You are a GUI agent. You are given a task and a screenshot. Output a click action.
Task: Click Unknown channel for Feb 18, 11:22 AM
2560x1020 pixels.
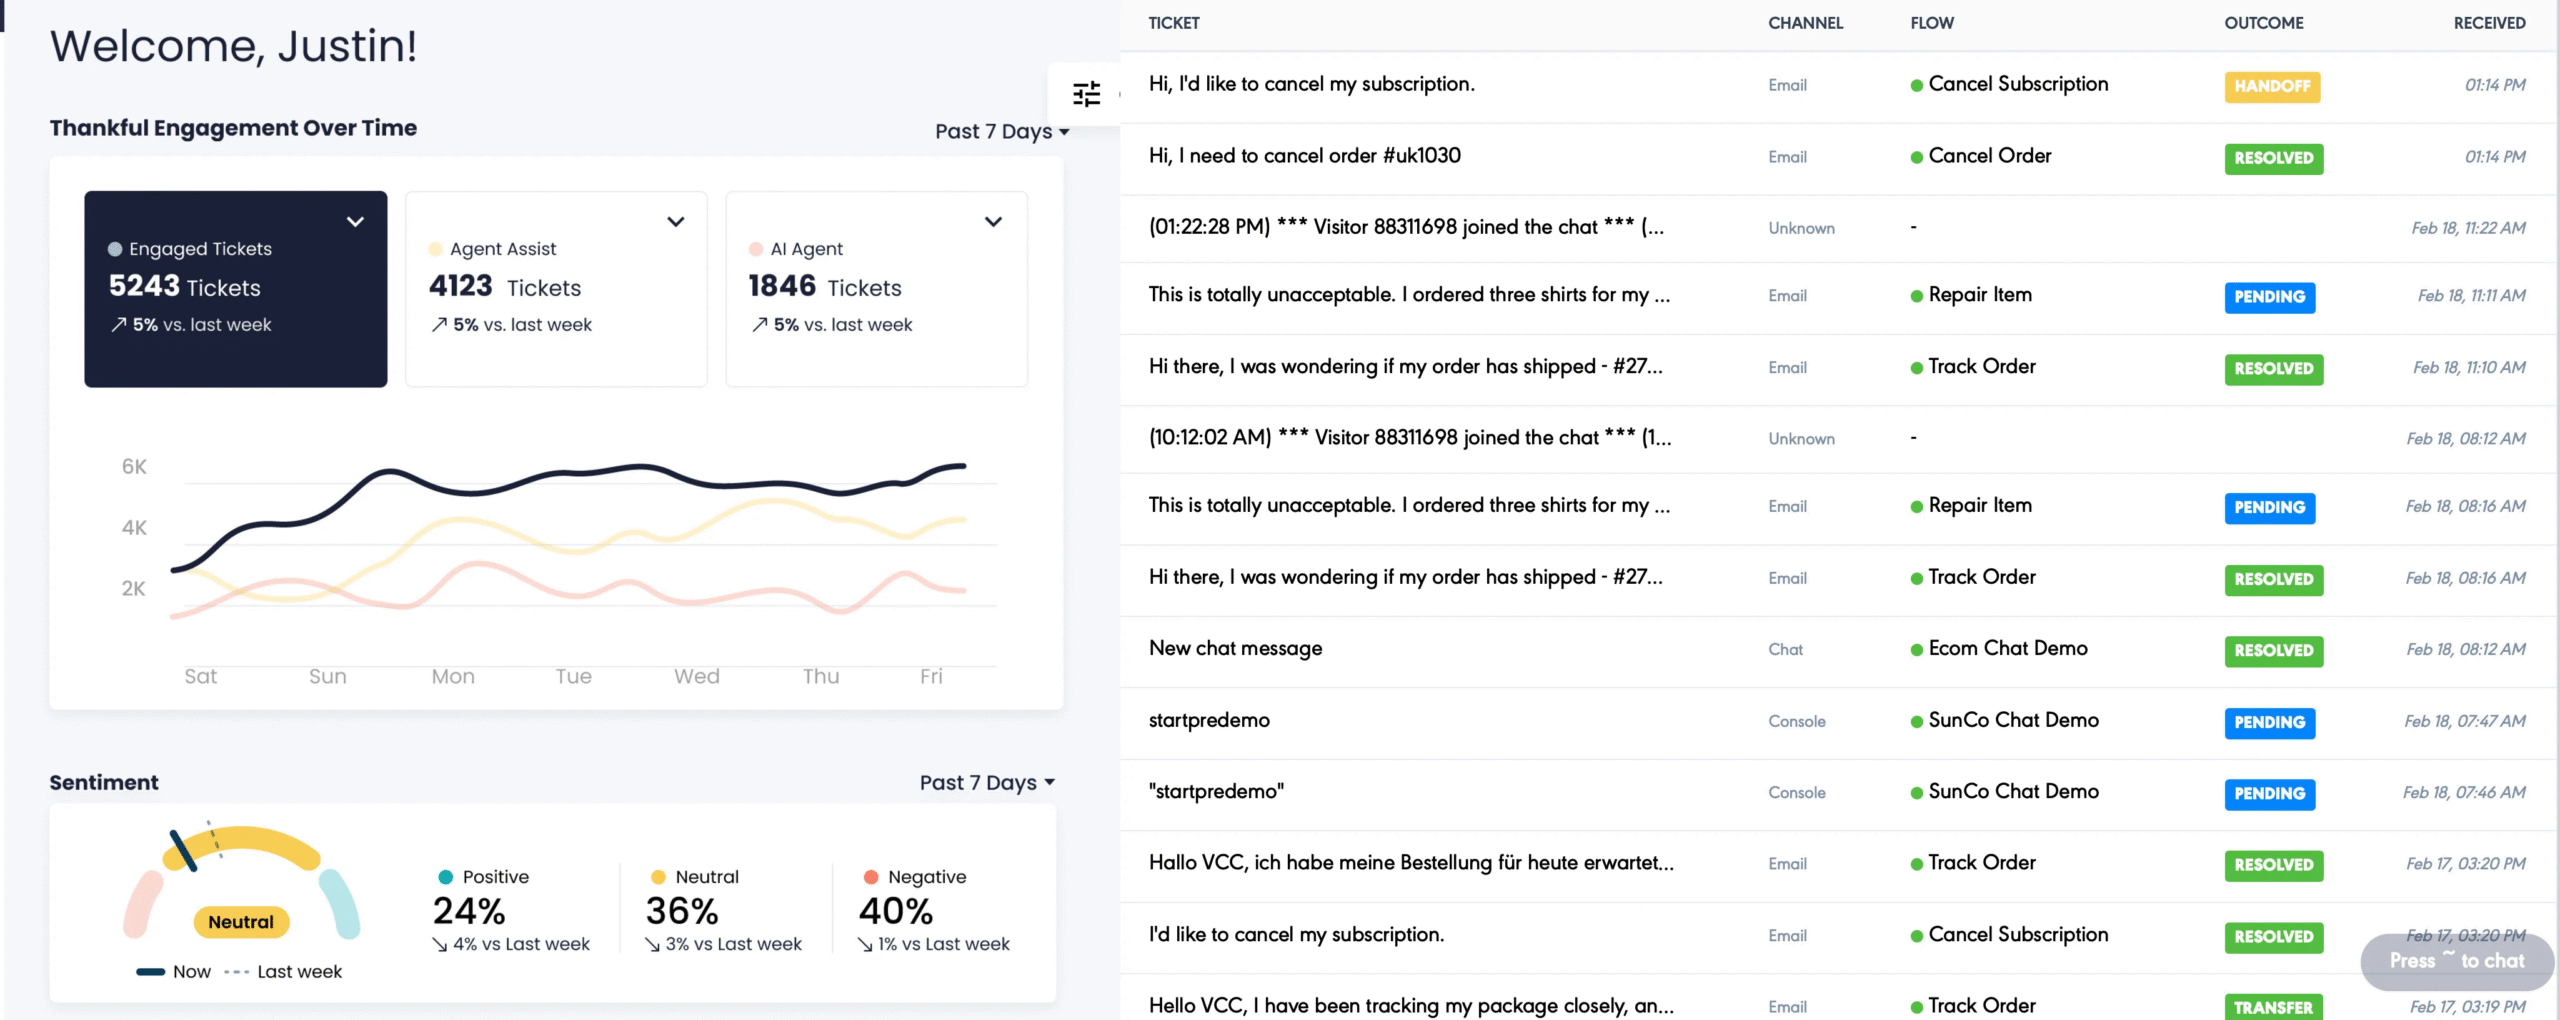pos(1801,228)
